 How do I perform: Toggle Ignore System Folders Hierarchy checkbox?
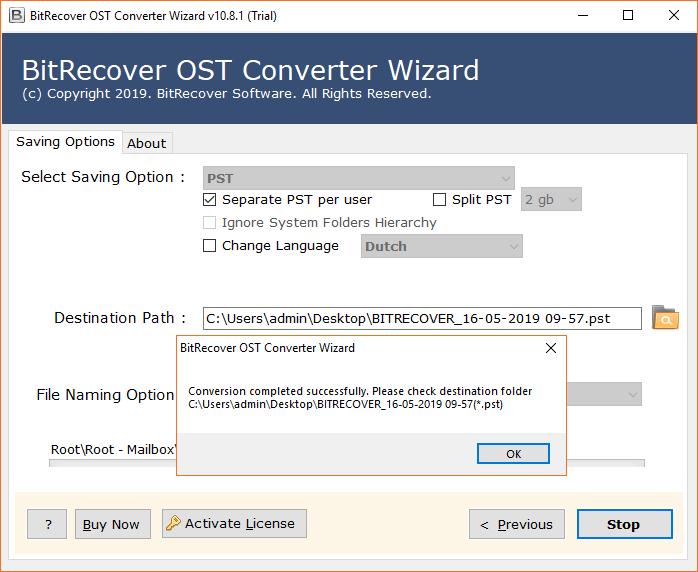tap(209, 223)
